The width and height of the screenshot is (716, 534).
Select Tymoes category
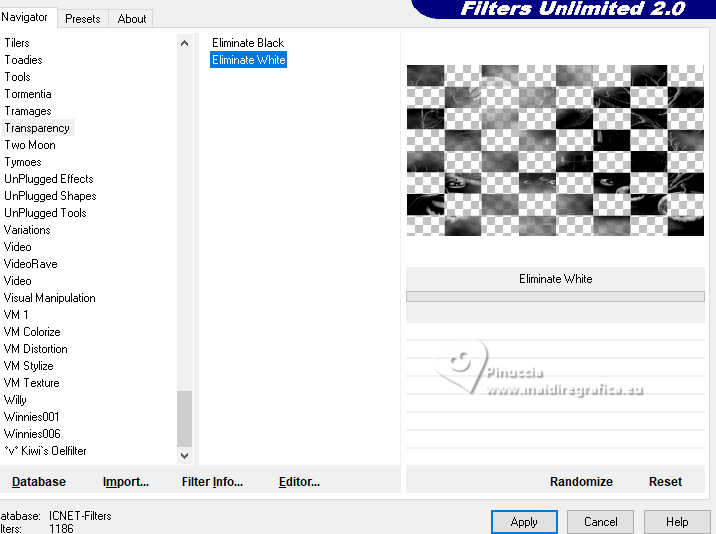23,162
